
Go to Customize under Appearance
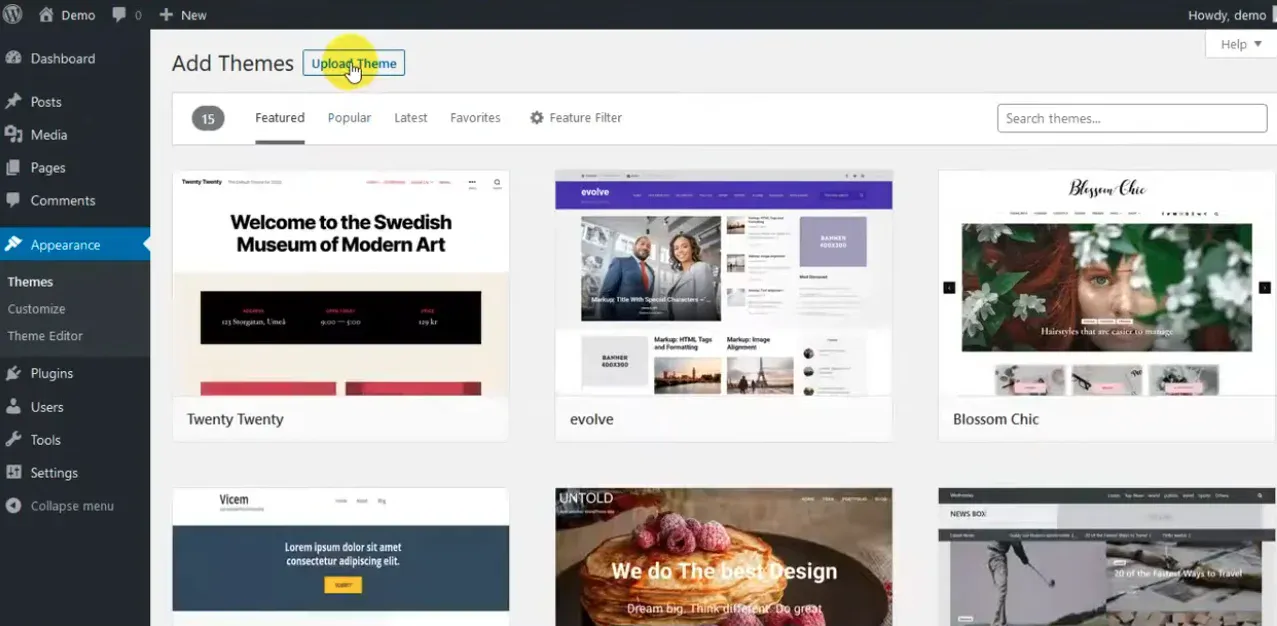click(x=36, y=309)
